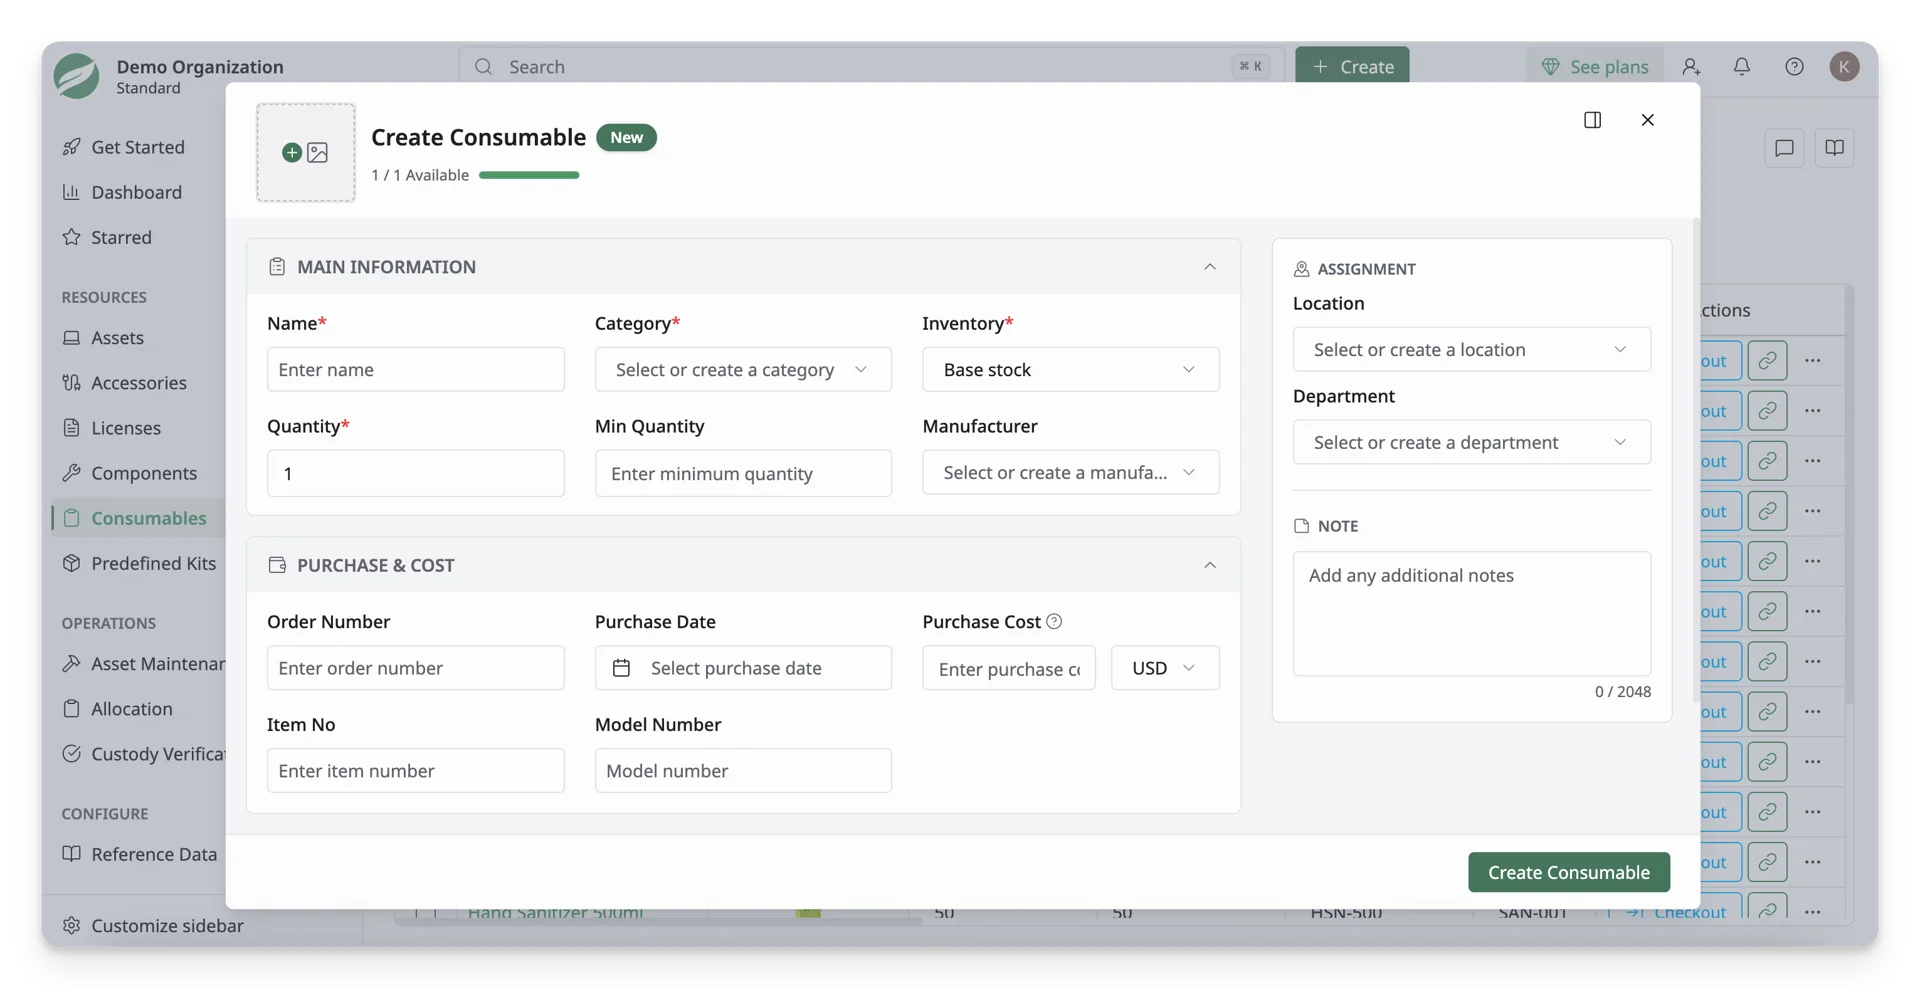1920x988 pixels.
Task: Click the Name input field
Action: 415,369
